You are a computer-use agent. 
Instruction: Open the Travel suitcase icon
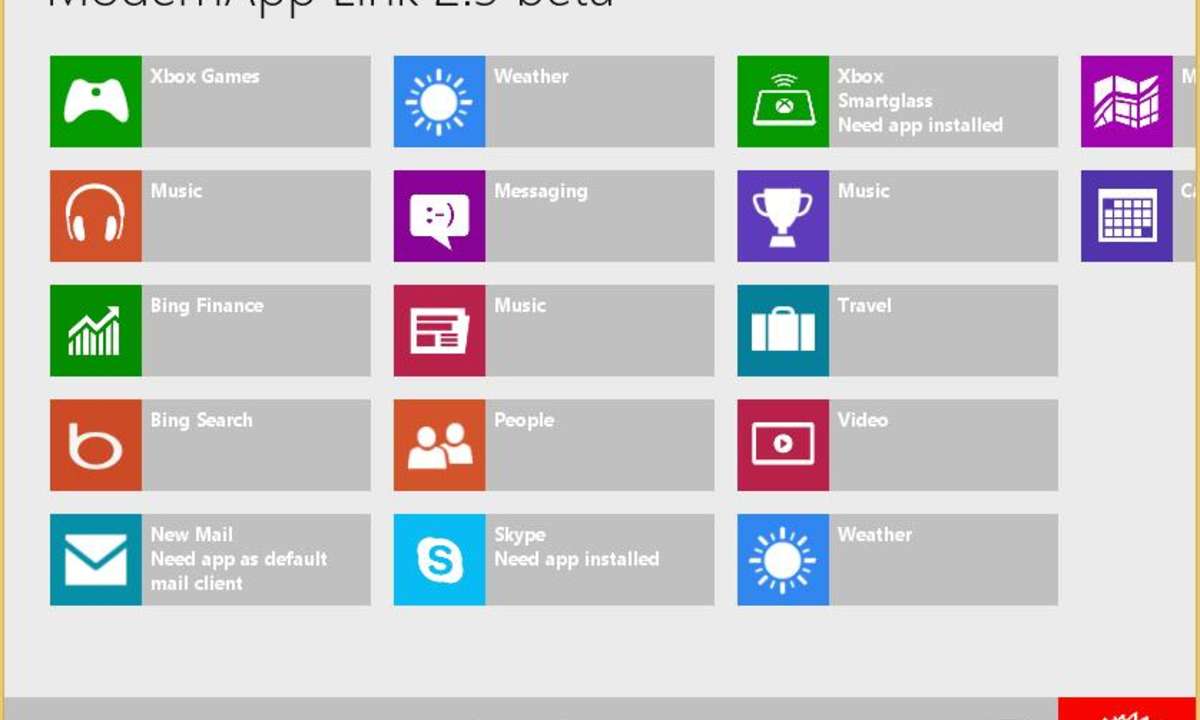coord(783,330)
